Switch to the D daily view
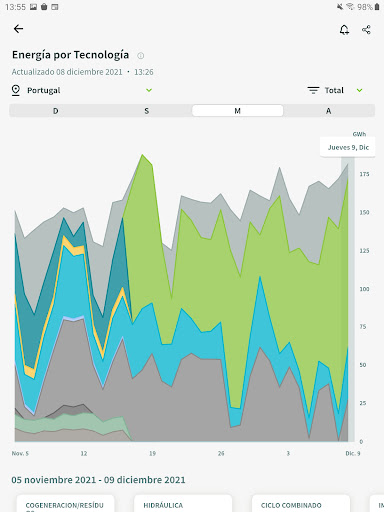The height and width of the screenshot is (512, 384). [55, 111]
